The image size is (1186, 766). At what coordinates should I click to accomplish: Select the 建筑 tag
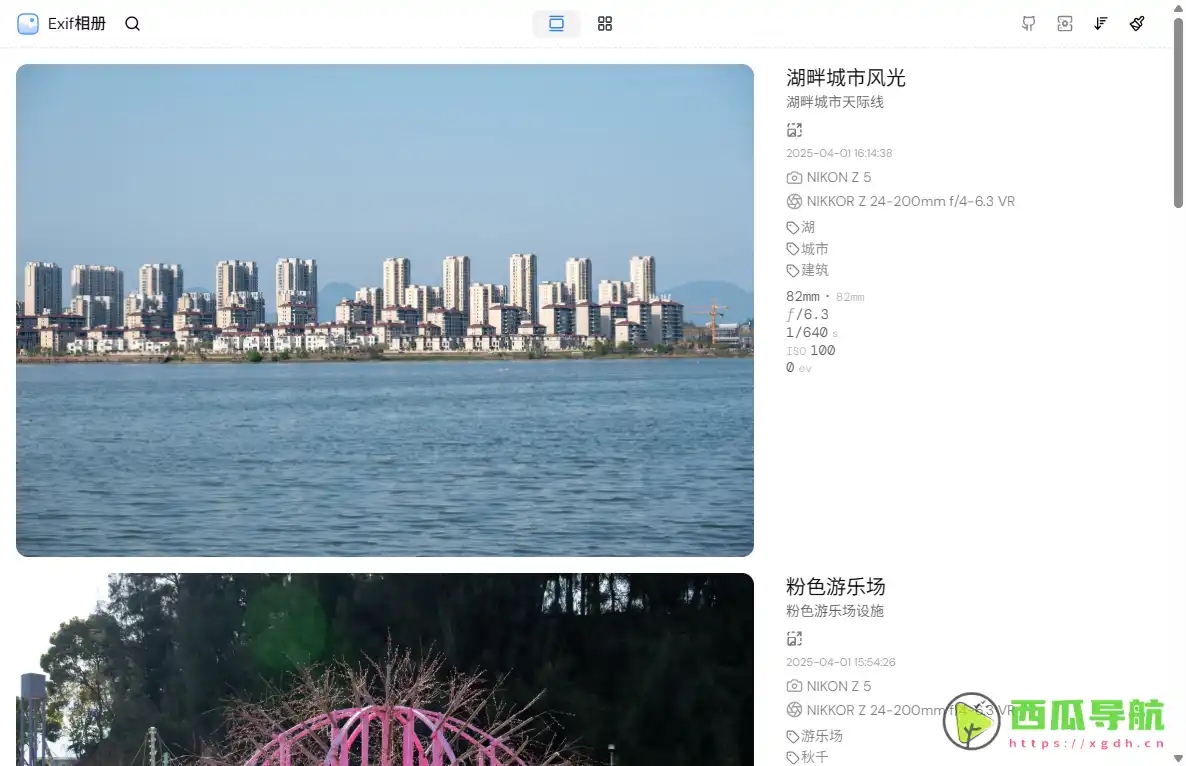coord(815,270)
